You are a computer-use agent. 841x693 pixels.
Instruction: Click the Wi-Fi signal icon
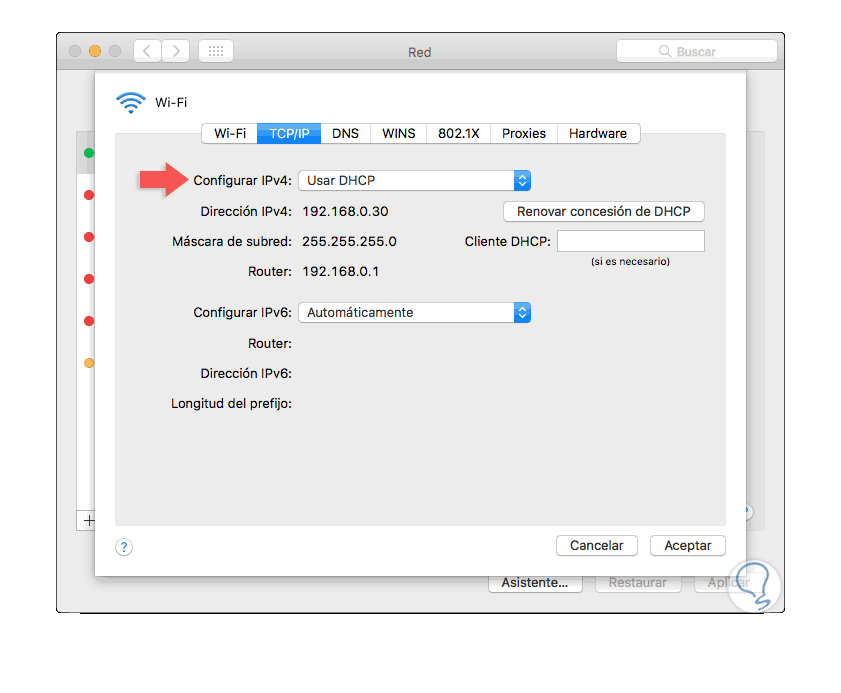pyautogui.click(x=131, y=102)
